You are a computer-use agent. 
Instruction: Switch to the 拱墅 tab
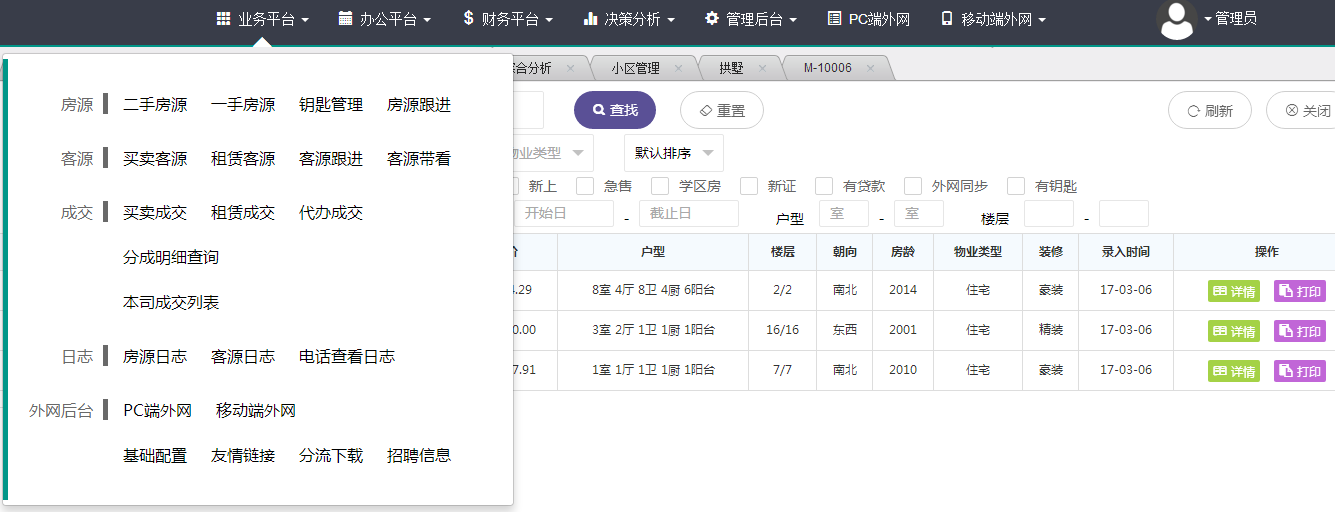[x=731, y=68]
